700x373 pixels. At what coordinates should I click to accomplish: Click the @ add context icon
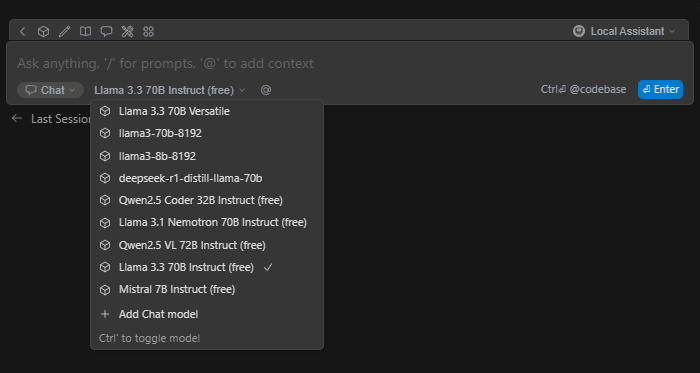tap(266, 90)
